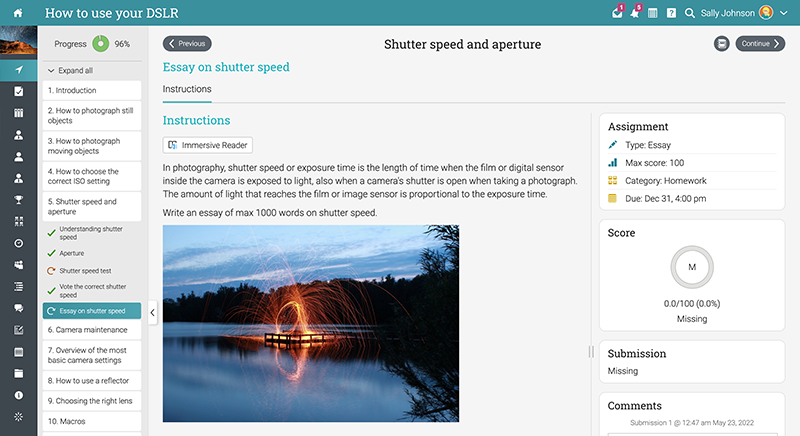
Task: Open Vote the correct shutter speed section
Action: click(92, 291)
